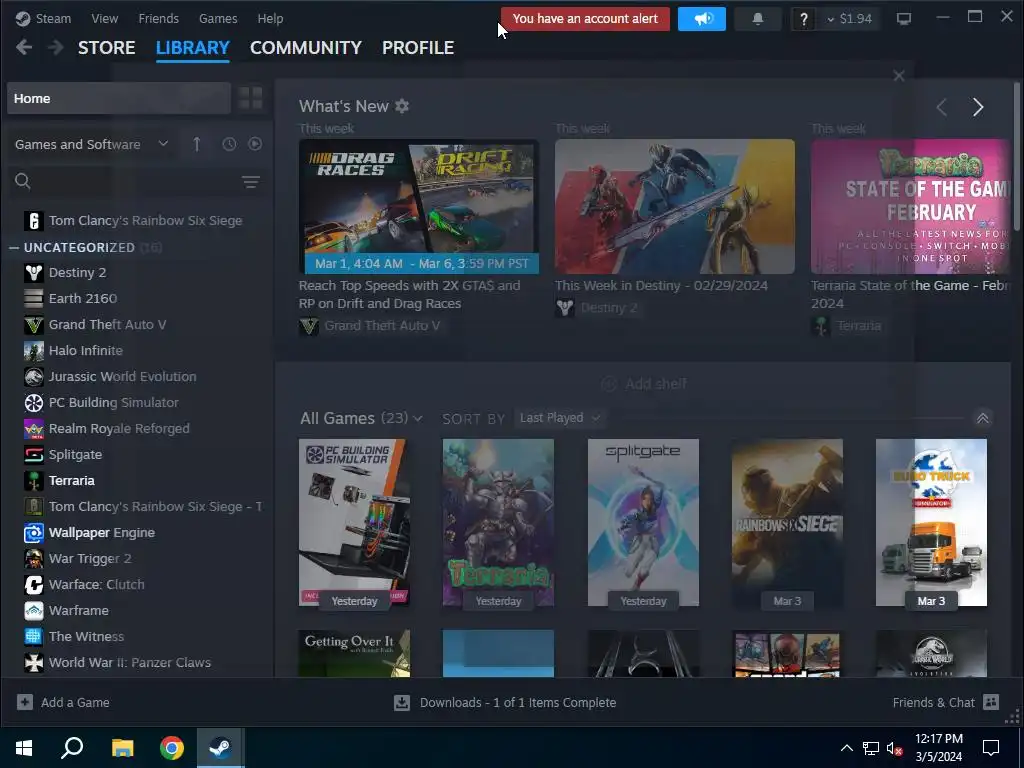
Task: Switch library to grid collections view
Action: [x=250, y=99]
